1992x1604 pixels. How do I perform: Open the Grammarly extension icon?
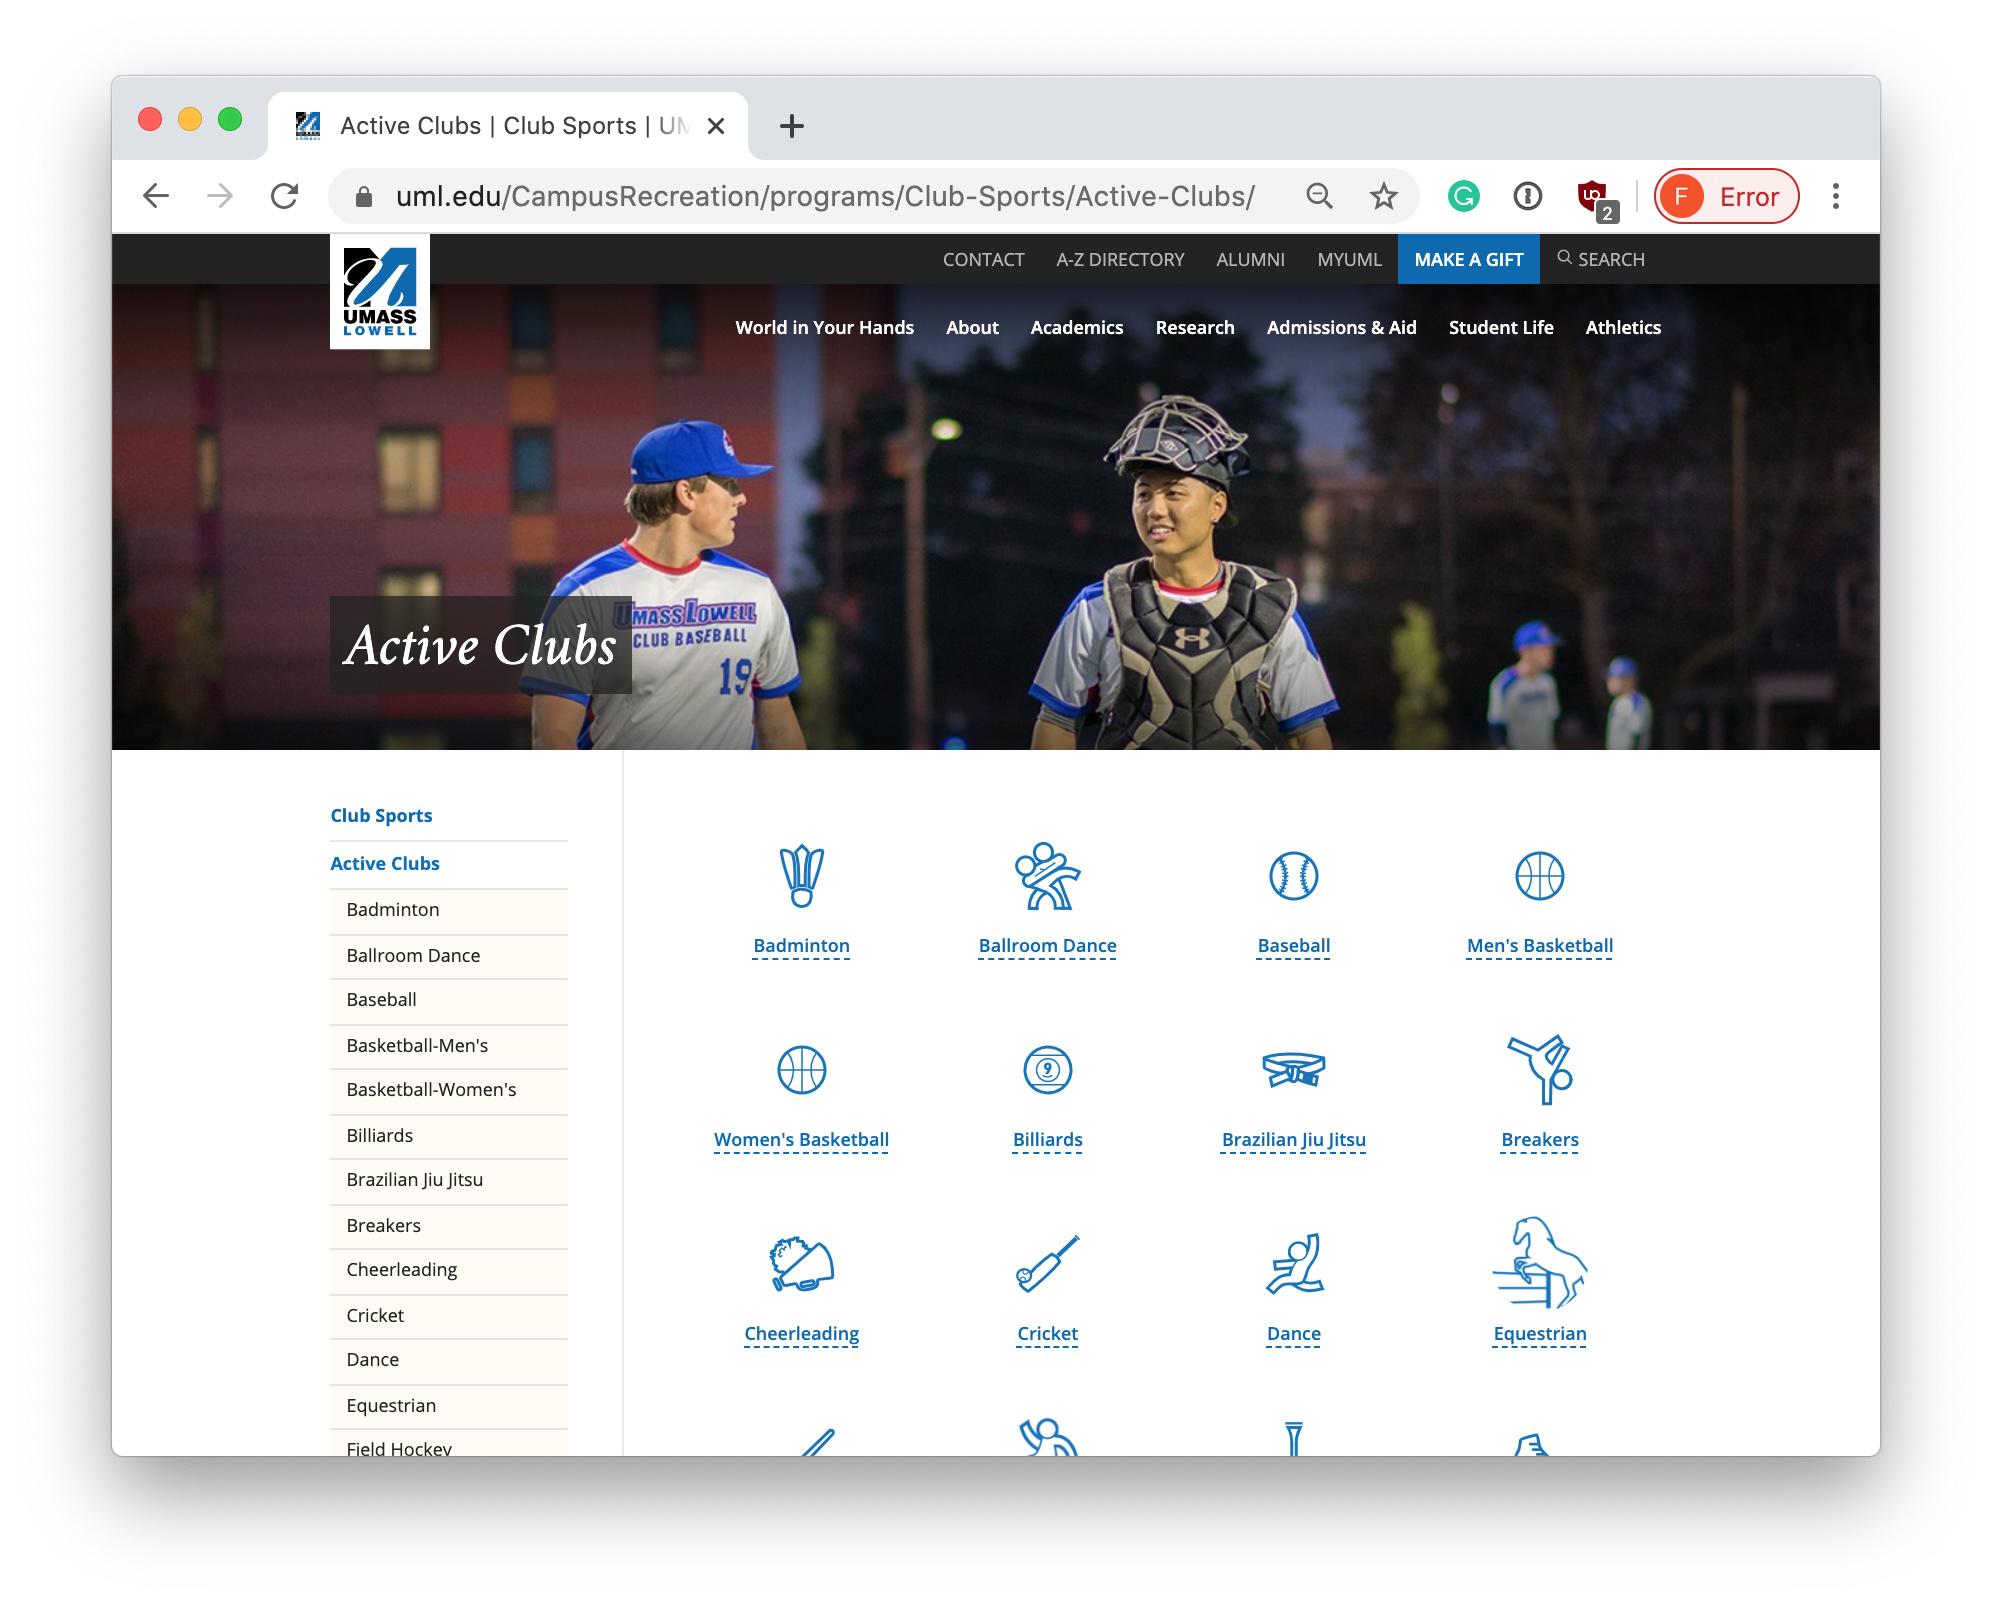coord(1463,196)
